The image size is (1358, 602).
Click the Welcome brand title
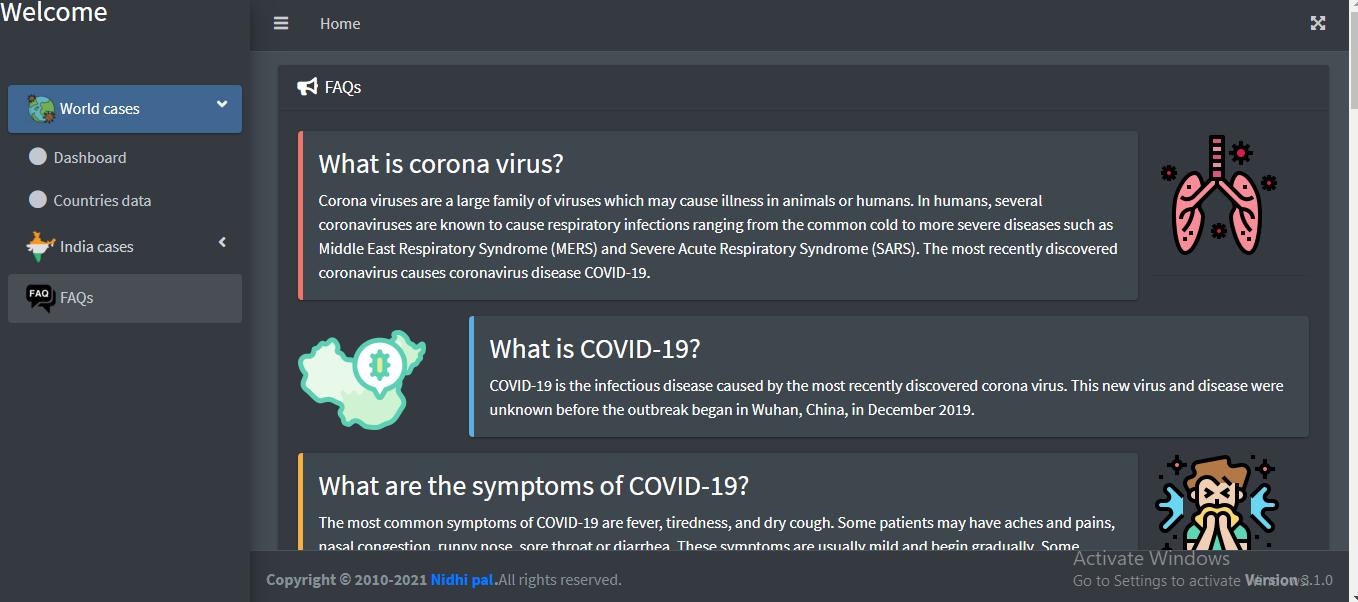click(54, 13)
